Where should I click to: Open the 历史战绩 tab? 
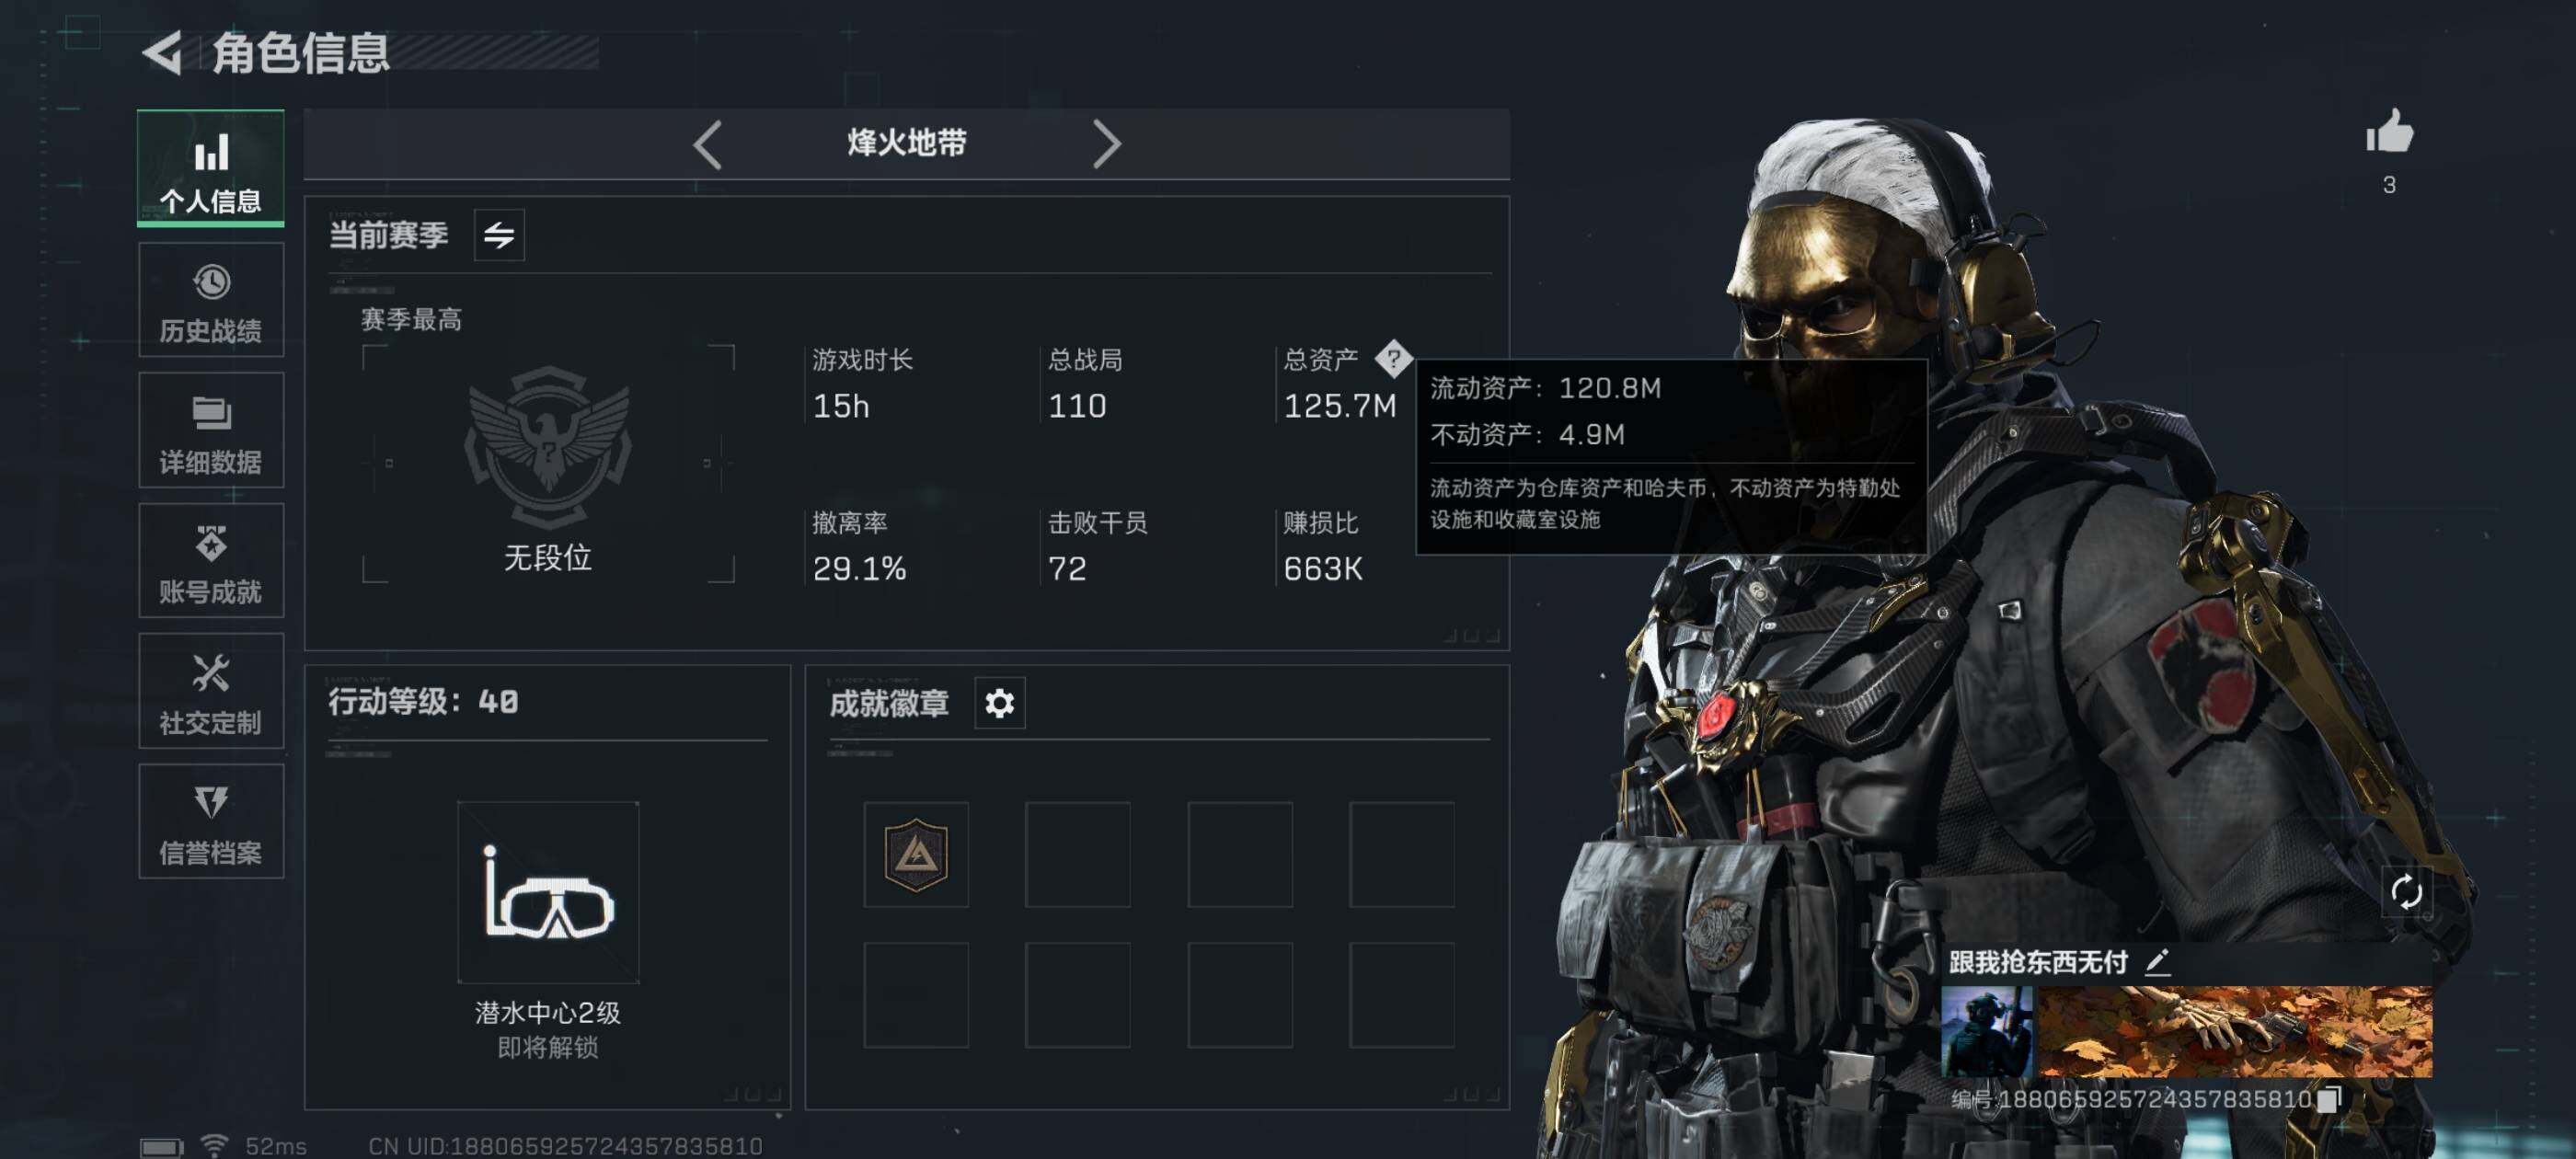point(211,300)
